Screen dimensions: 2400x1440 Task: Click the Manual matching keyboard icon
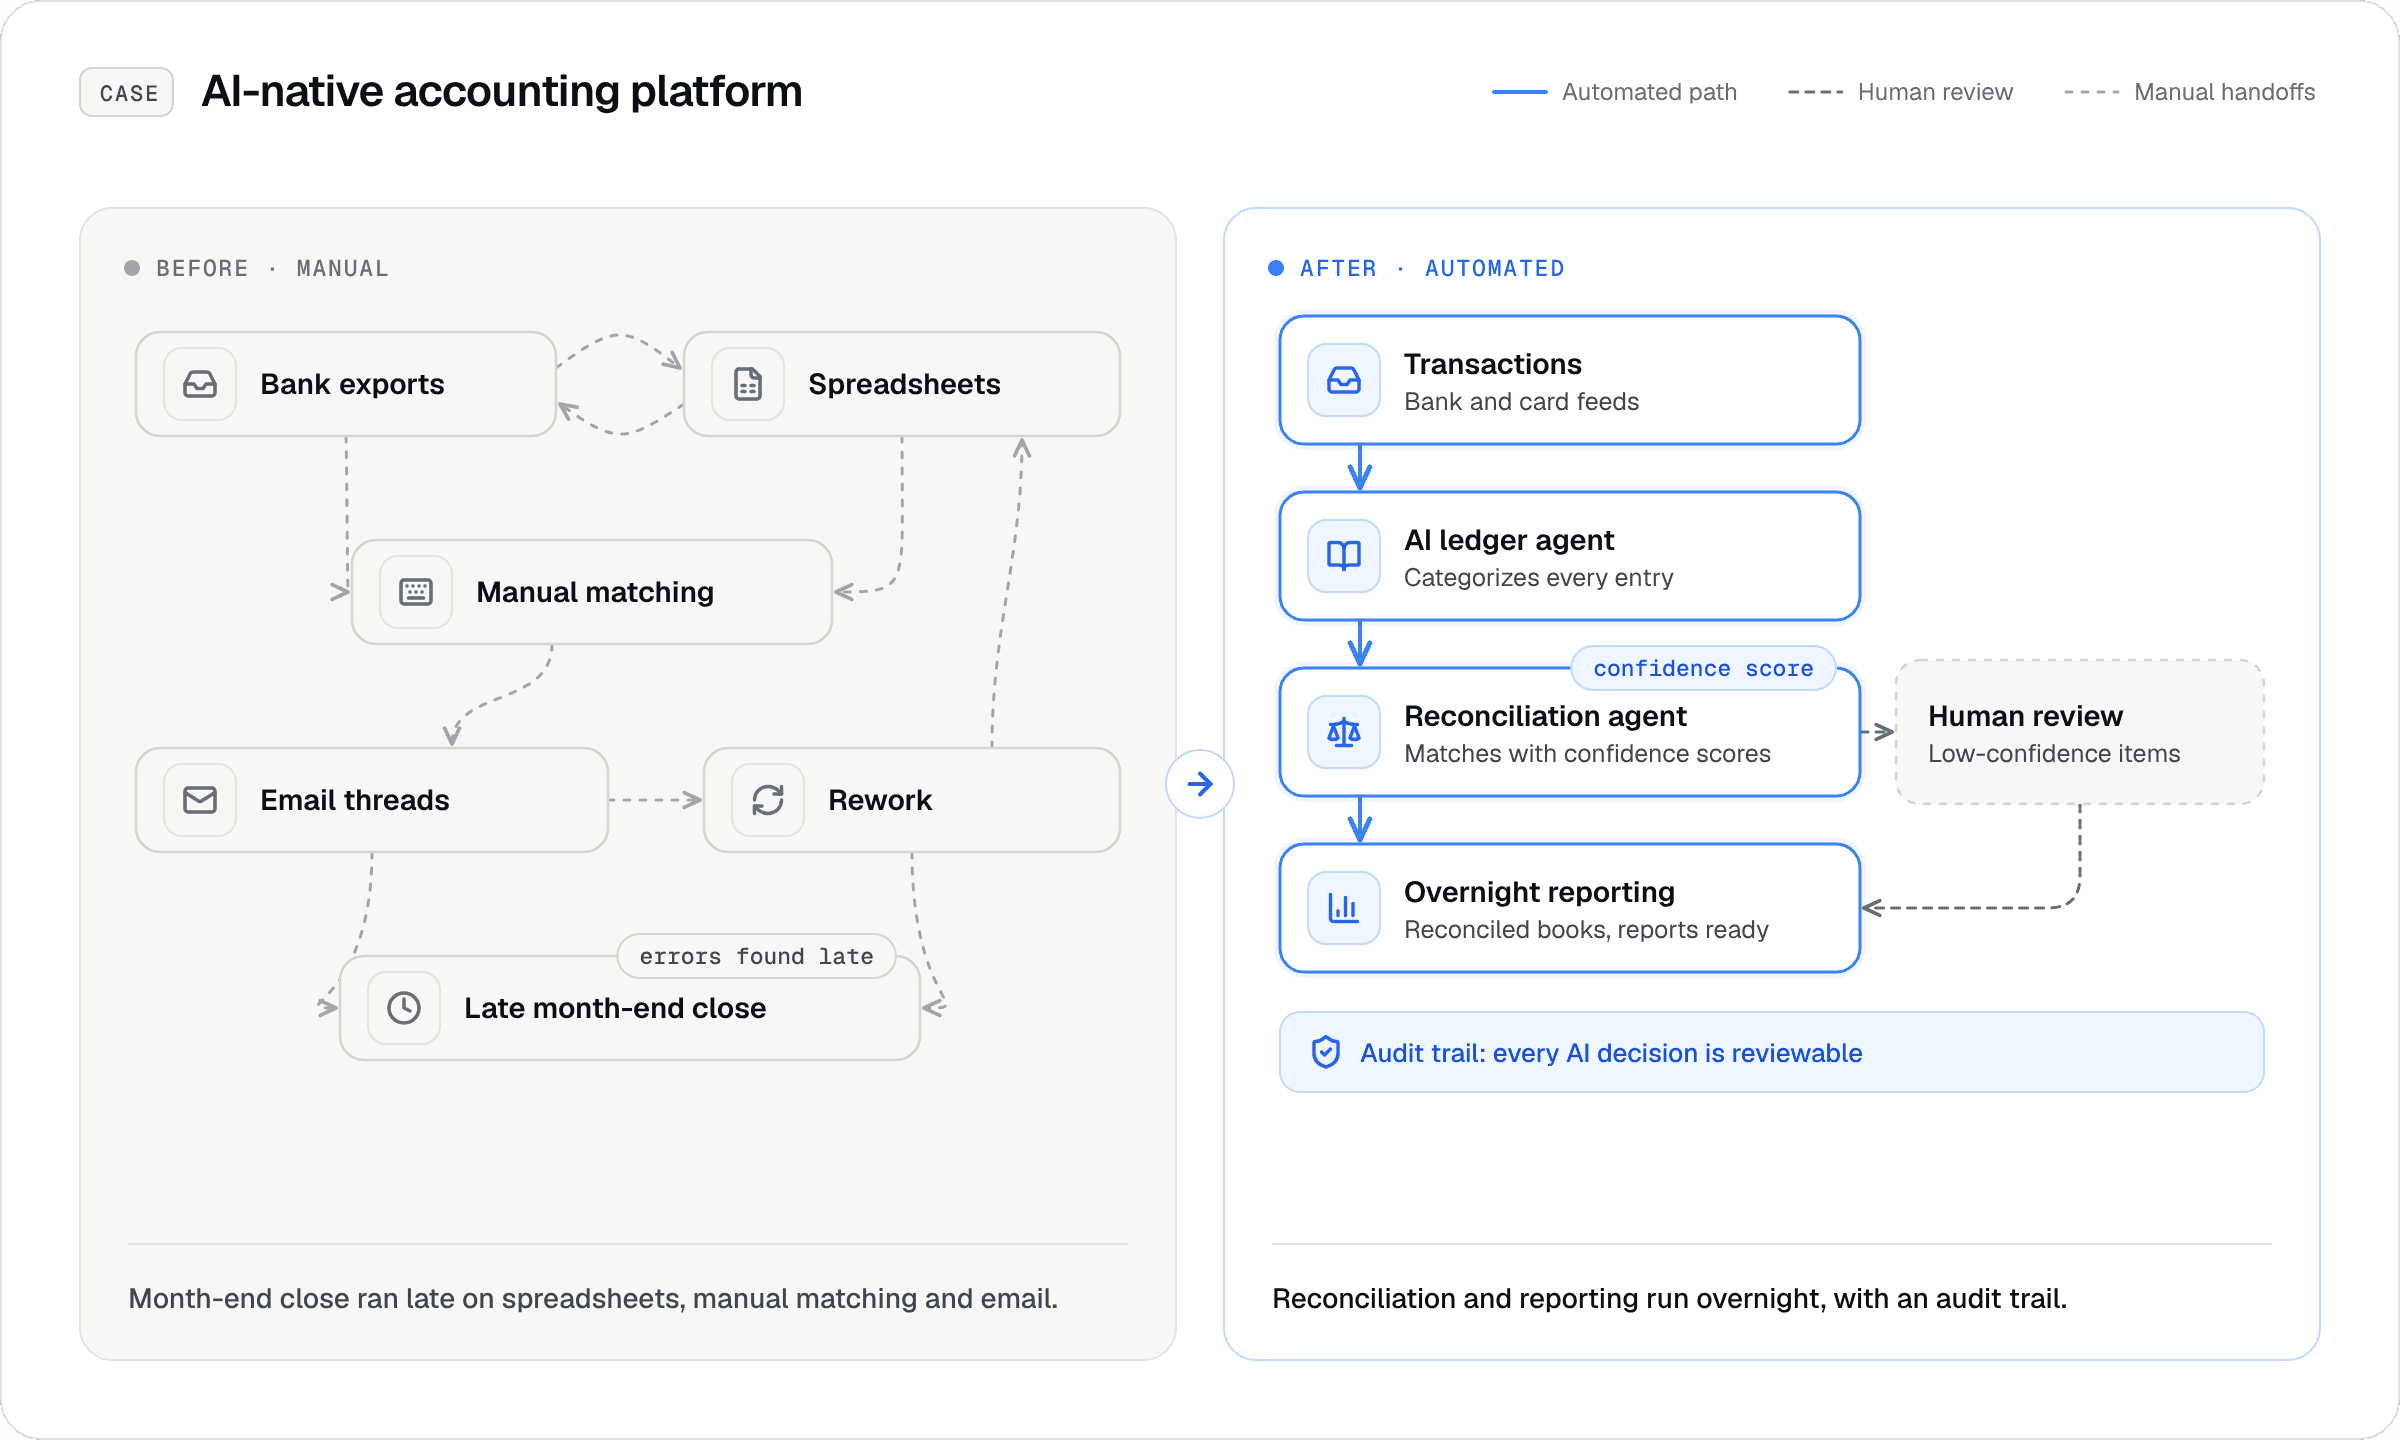(416, 592)
